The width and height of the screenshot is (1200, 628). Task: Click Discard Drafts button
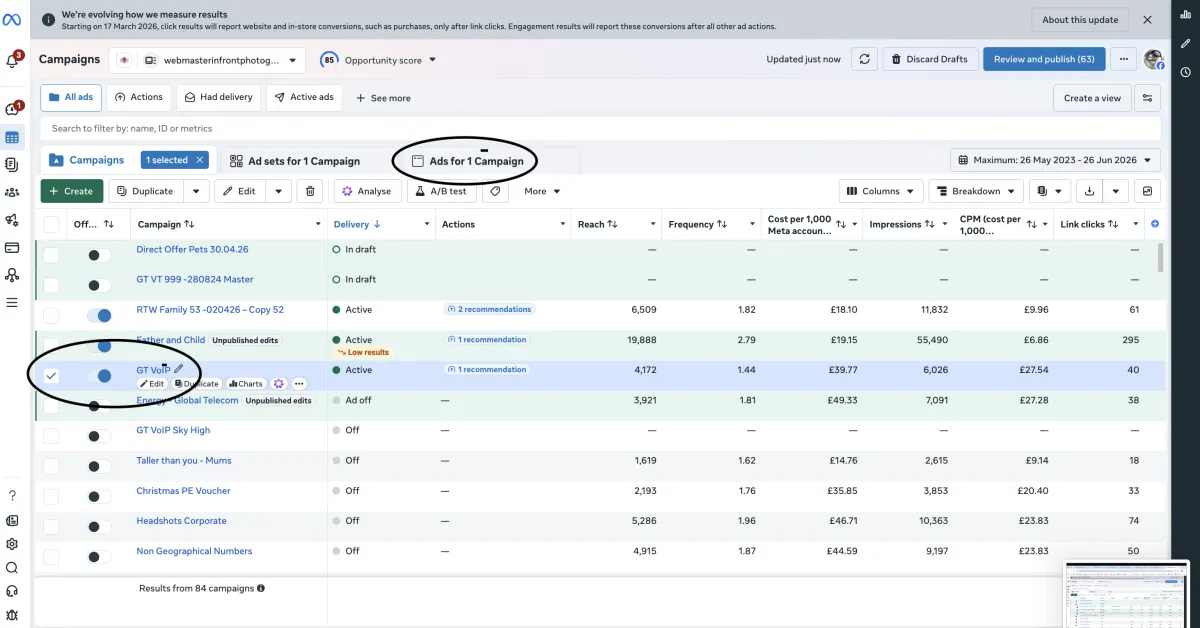[930, 59]
